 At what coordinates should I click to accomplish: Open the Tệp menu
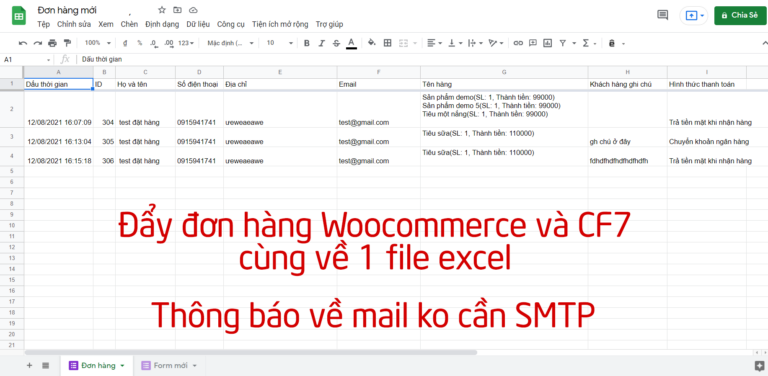point(44,24)
